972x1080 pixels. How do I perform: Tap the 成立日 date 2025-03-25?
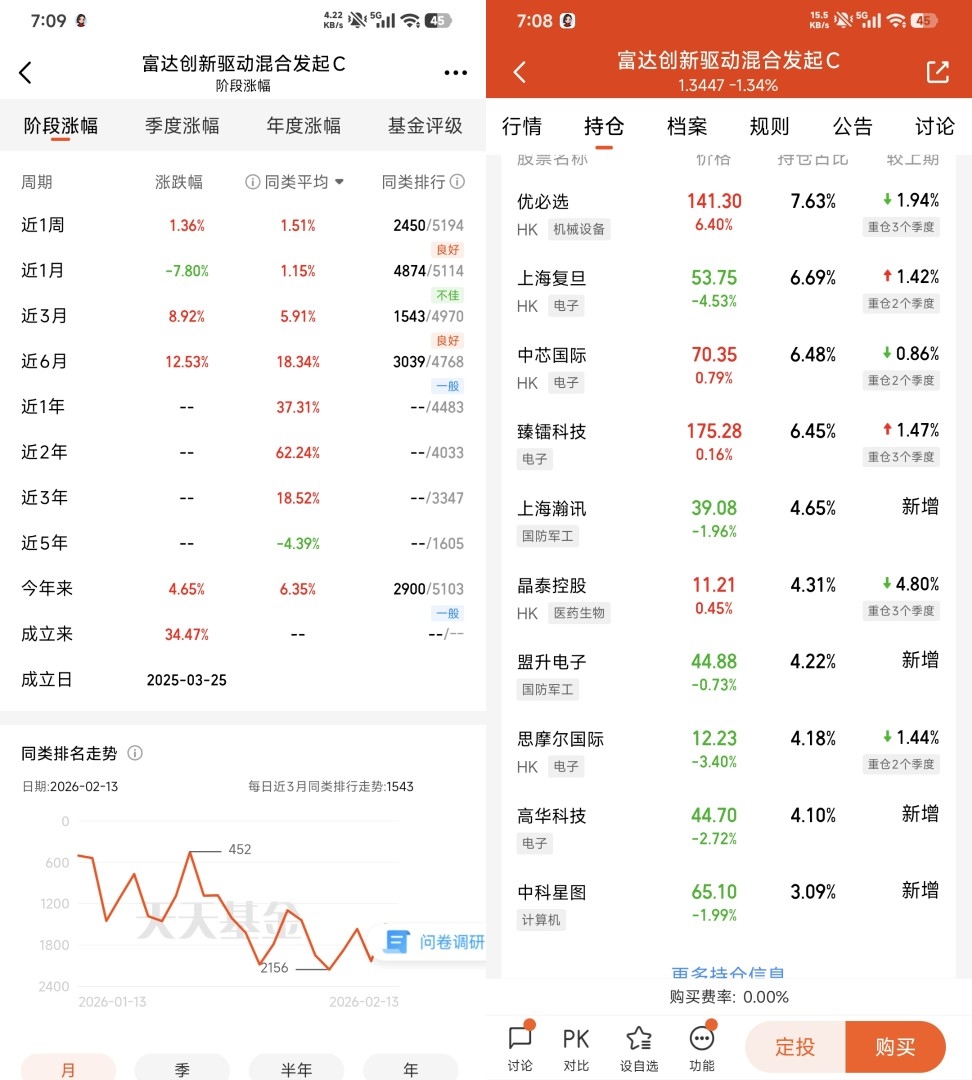point(187,680)
